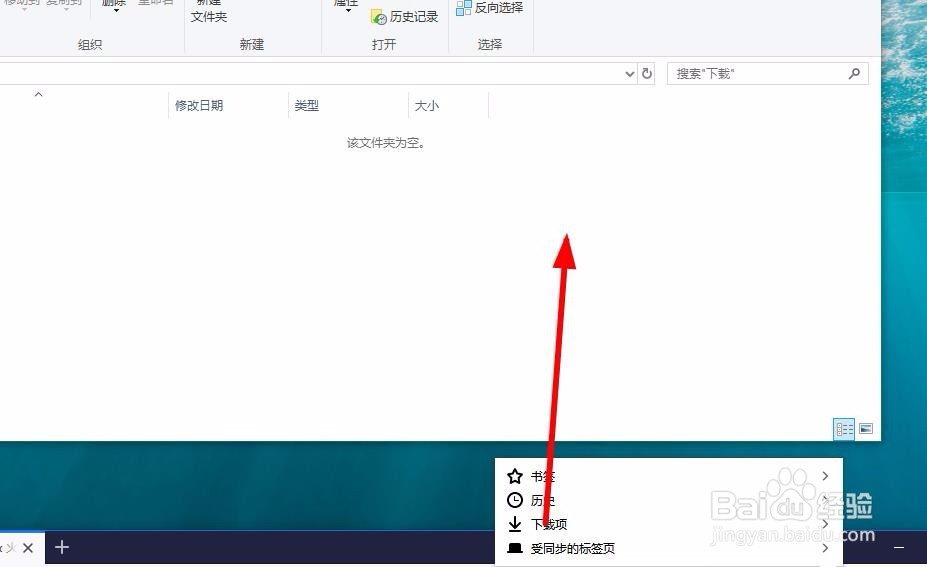Sort by 修改日期 column header

[199, 105]
